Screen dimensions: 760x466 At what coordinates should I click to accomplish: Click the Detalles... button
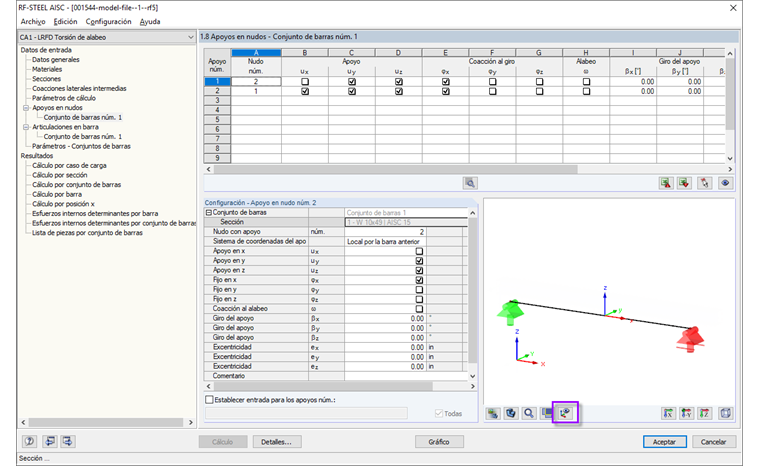(277, 442)
